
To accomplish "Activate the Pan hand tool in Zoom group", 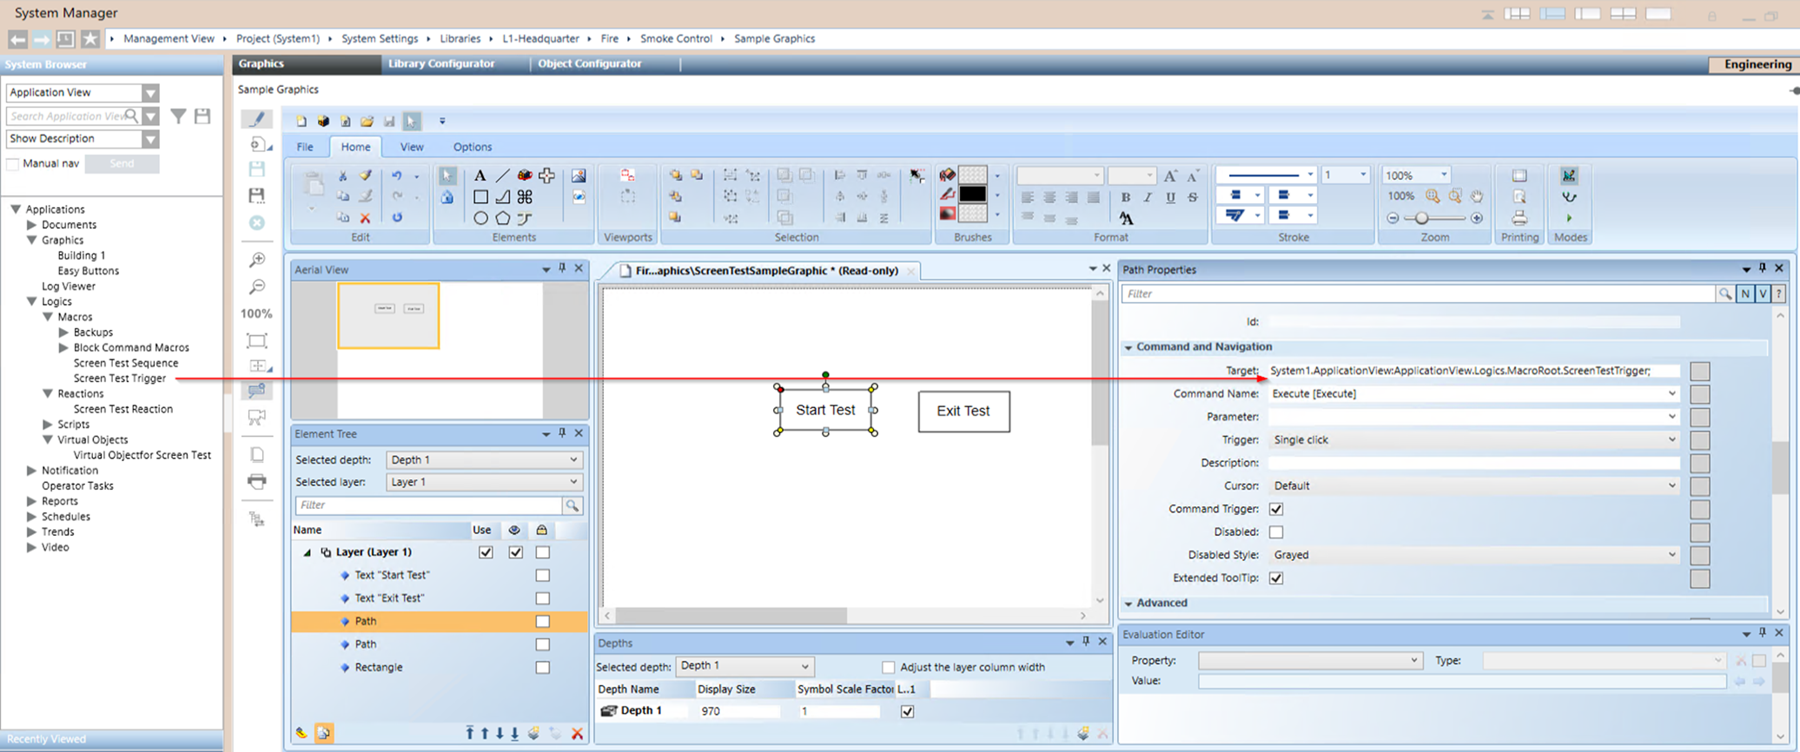I will (1477, 197).
